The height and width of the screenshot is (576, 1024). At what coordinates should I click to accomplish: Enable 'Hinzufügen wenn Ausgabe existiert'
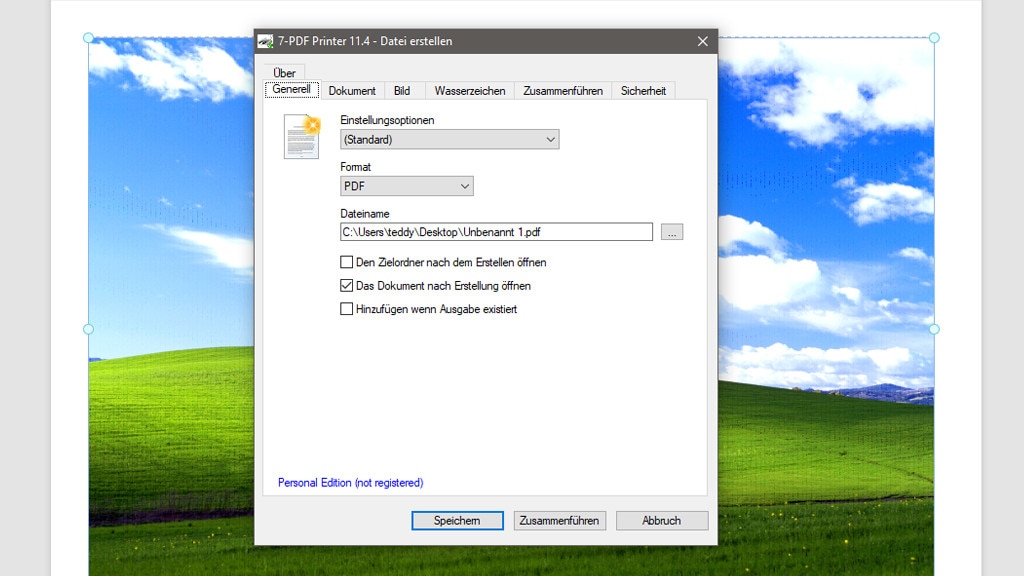click(344, 309)
